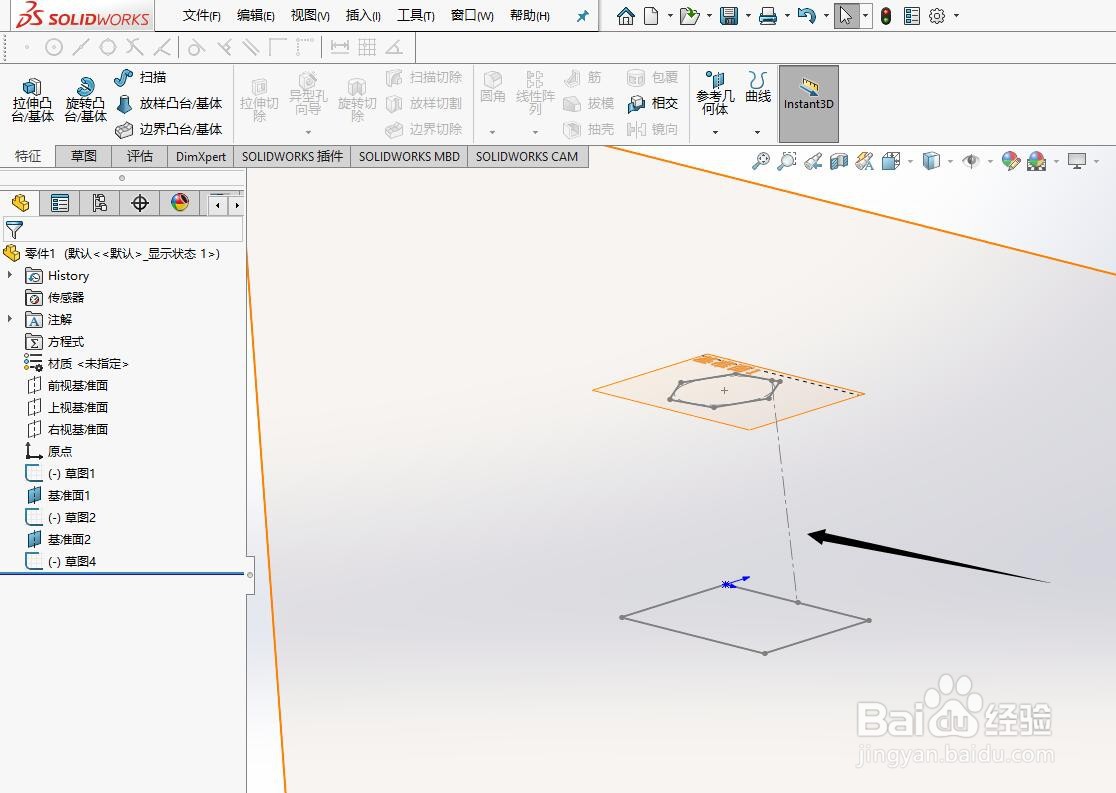Viewport: 1116px width, 793px height.
Task: Open dropdown arrow under 曲线
Action: coord(757,132)
